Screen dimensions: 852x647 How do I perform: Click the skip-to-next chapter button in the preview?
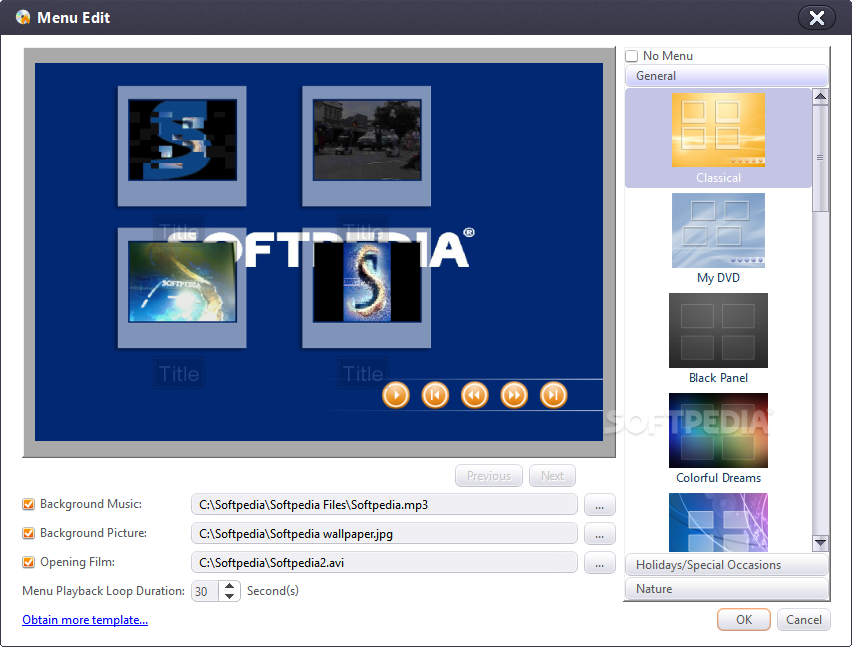point(554,395)
